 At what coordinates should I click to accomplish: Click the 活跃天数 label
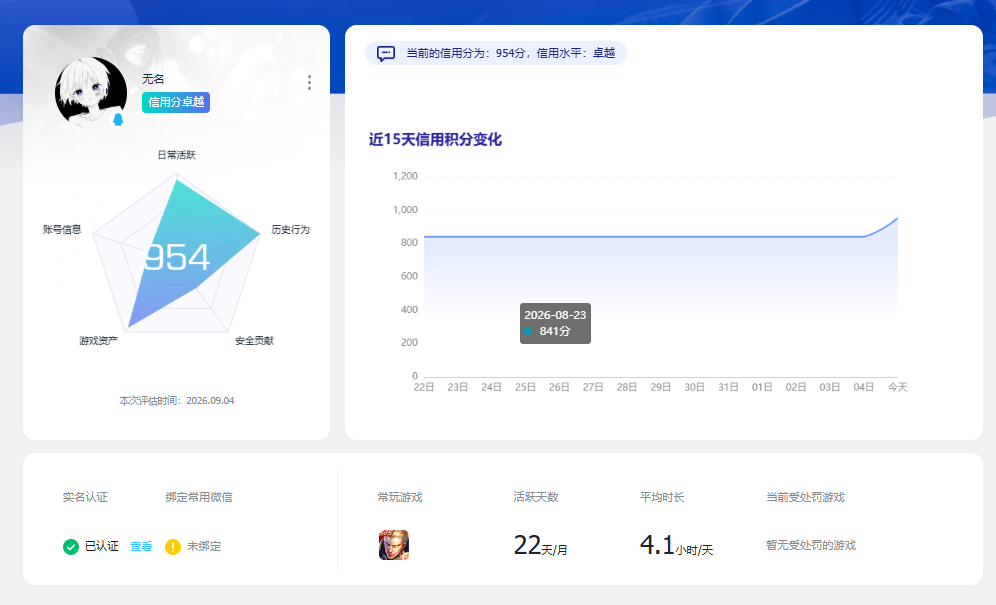tap(535, 497)
